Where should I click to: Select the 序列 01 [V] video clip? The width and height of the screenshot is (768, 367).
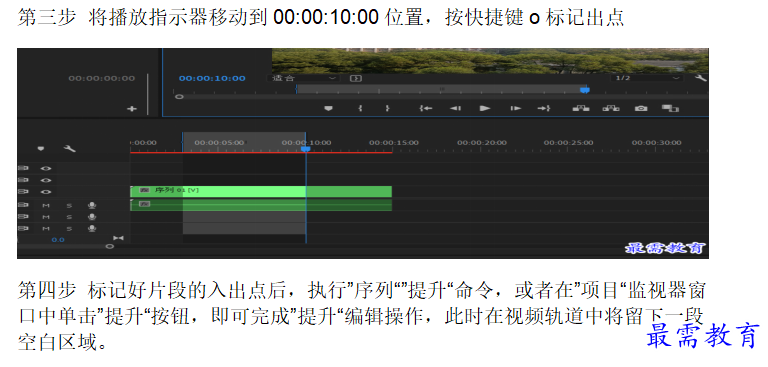pyautogui.click(x=261, y=191)
